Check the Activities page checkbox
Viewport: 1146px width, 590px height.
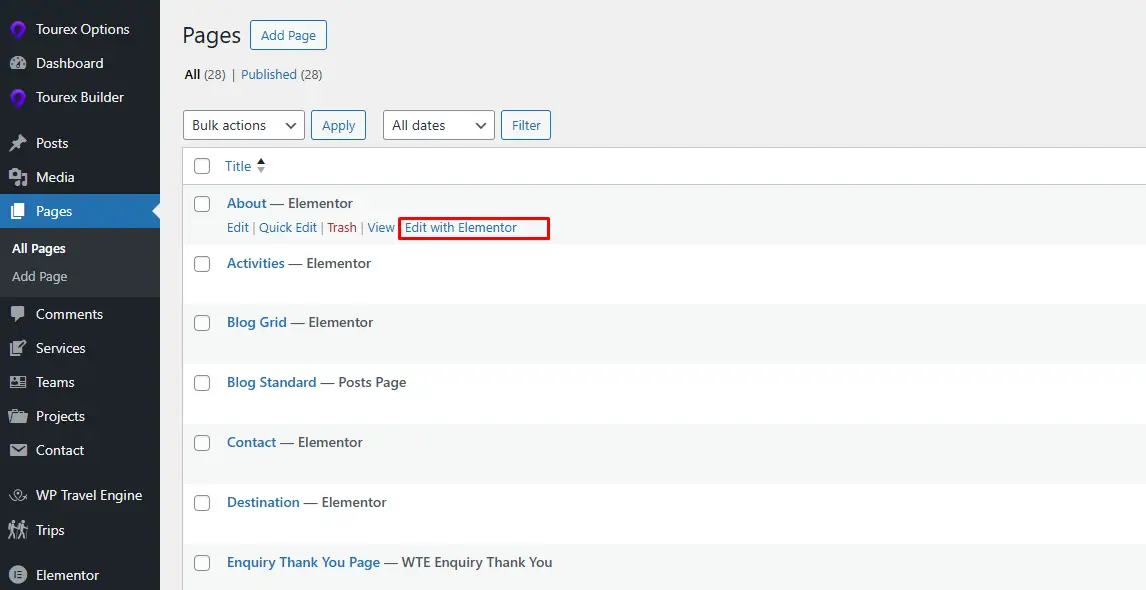point(202,264)
